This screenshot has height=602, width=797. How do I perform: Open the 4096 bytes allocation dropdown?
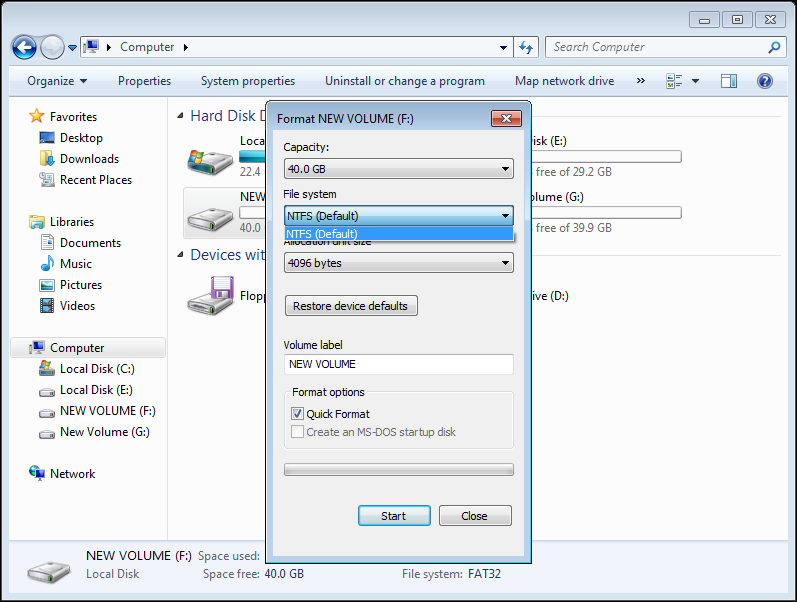click(398, 263)
